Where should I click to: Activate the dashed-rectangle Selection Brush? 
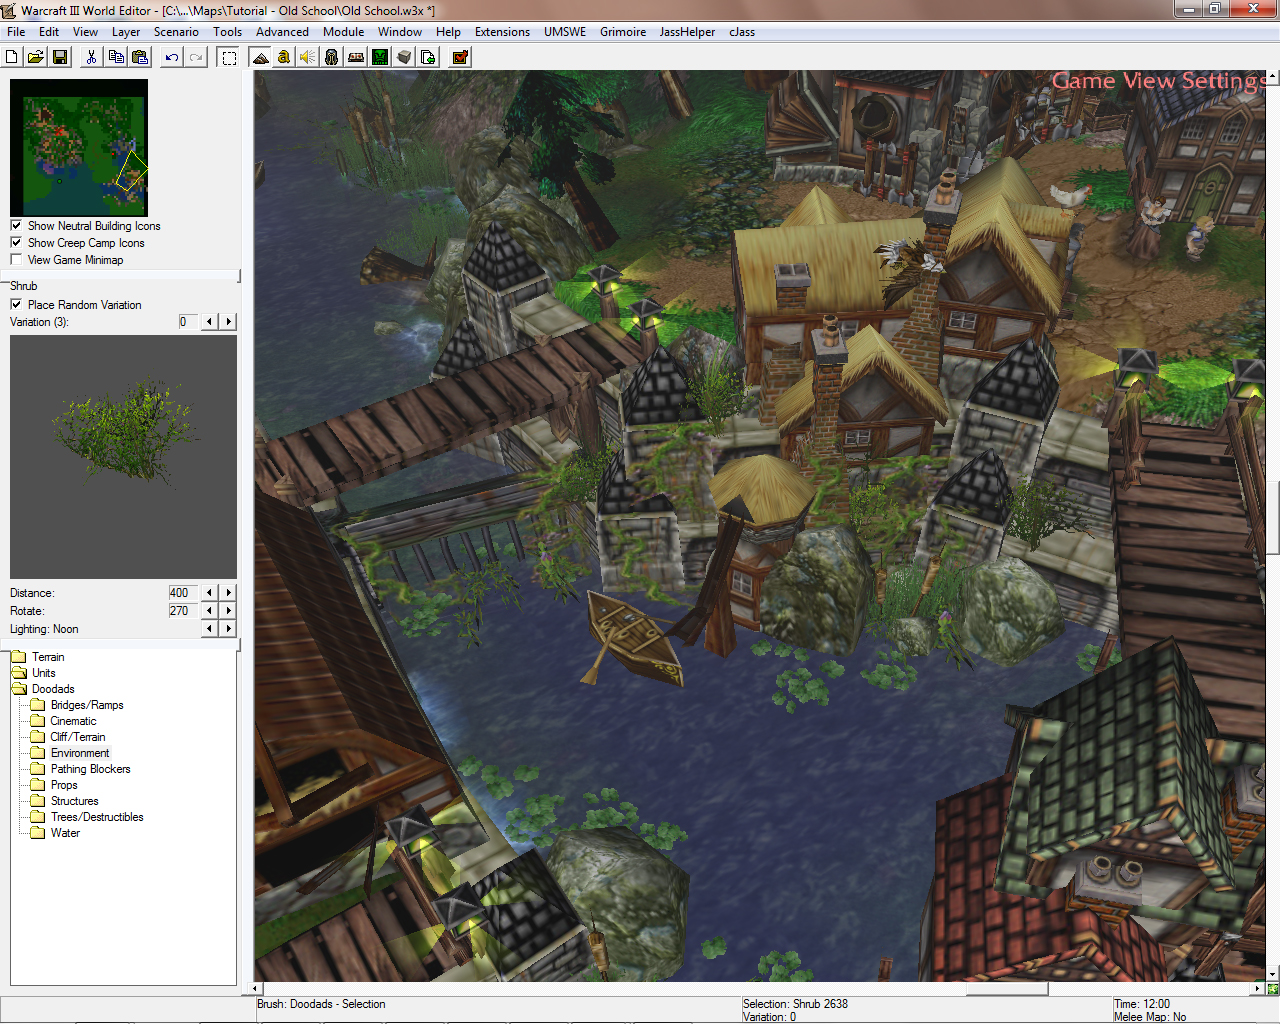[x=229, y=57]
